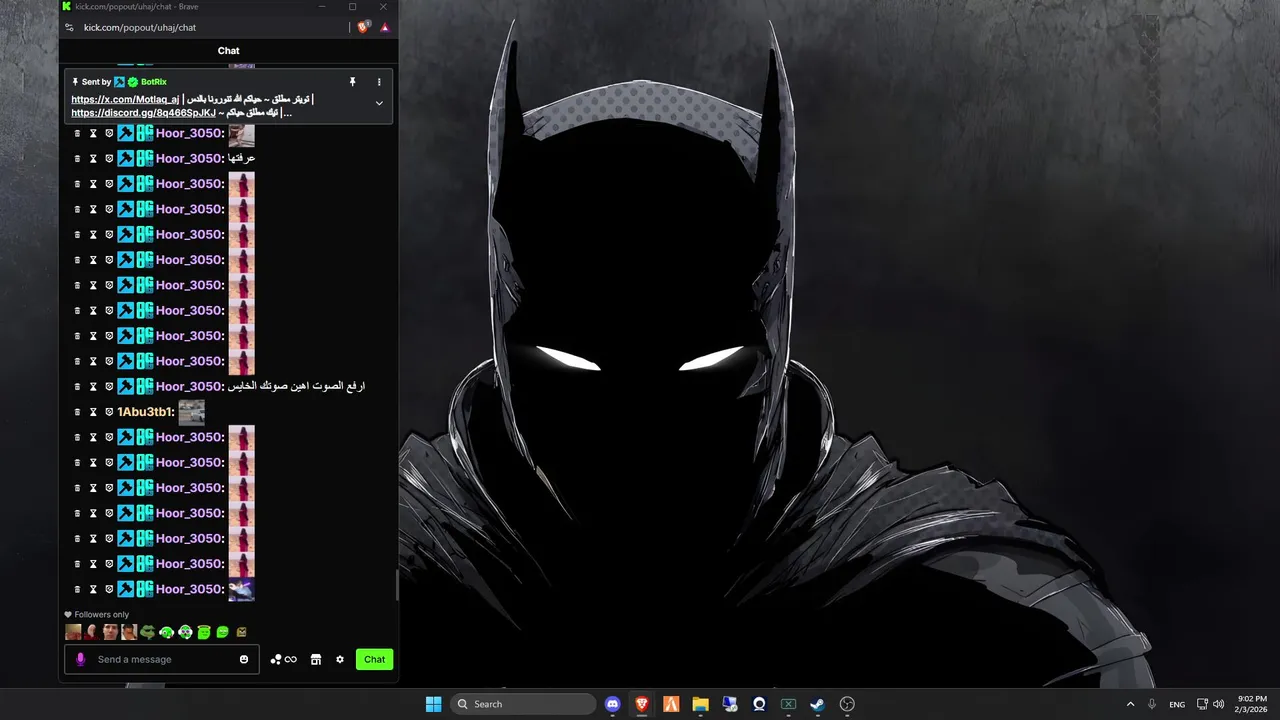Open the Brave Rewards triangle icon

tap(385, 27)
